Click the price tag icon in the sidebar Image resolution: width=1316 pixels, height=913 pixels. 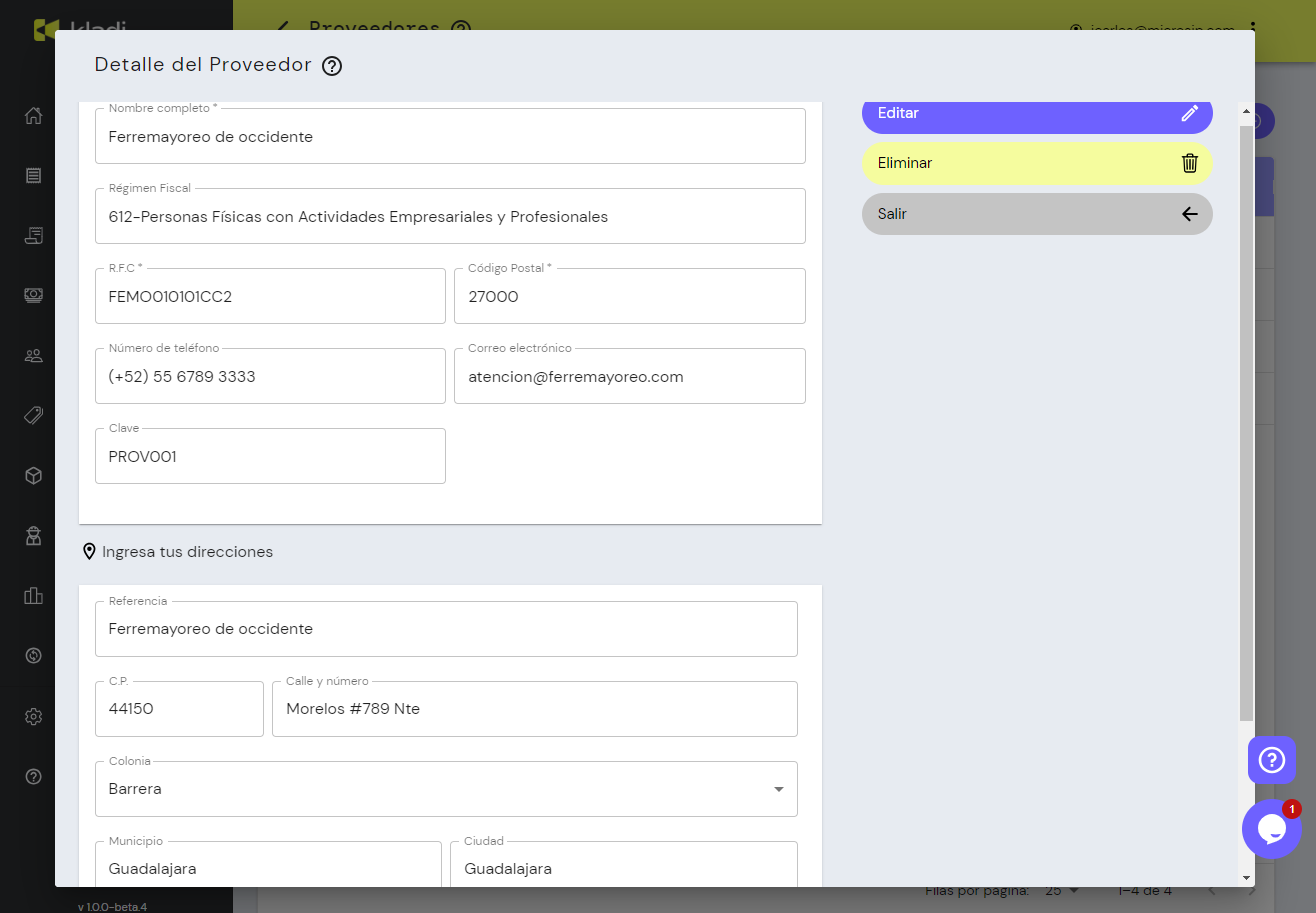pyautogui.click(x=33, y=416)
